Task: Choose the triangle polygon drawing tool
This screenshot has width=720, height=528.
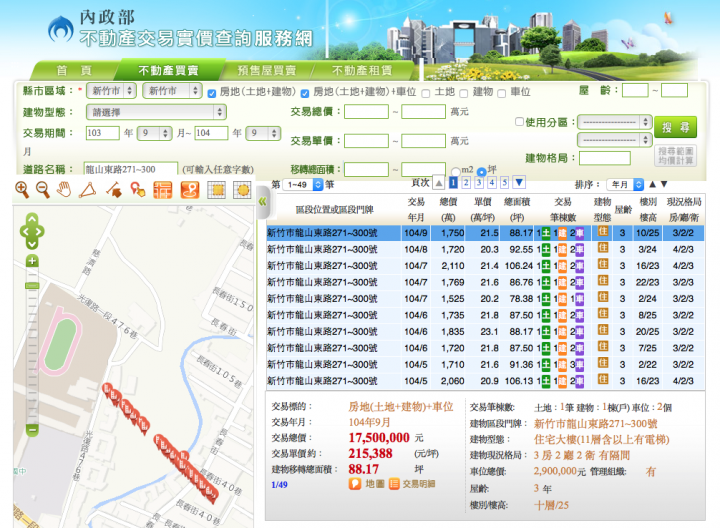Action: click(x=87, y=190)
